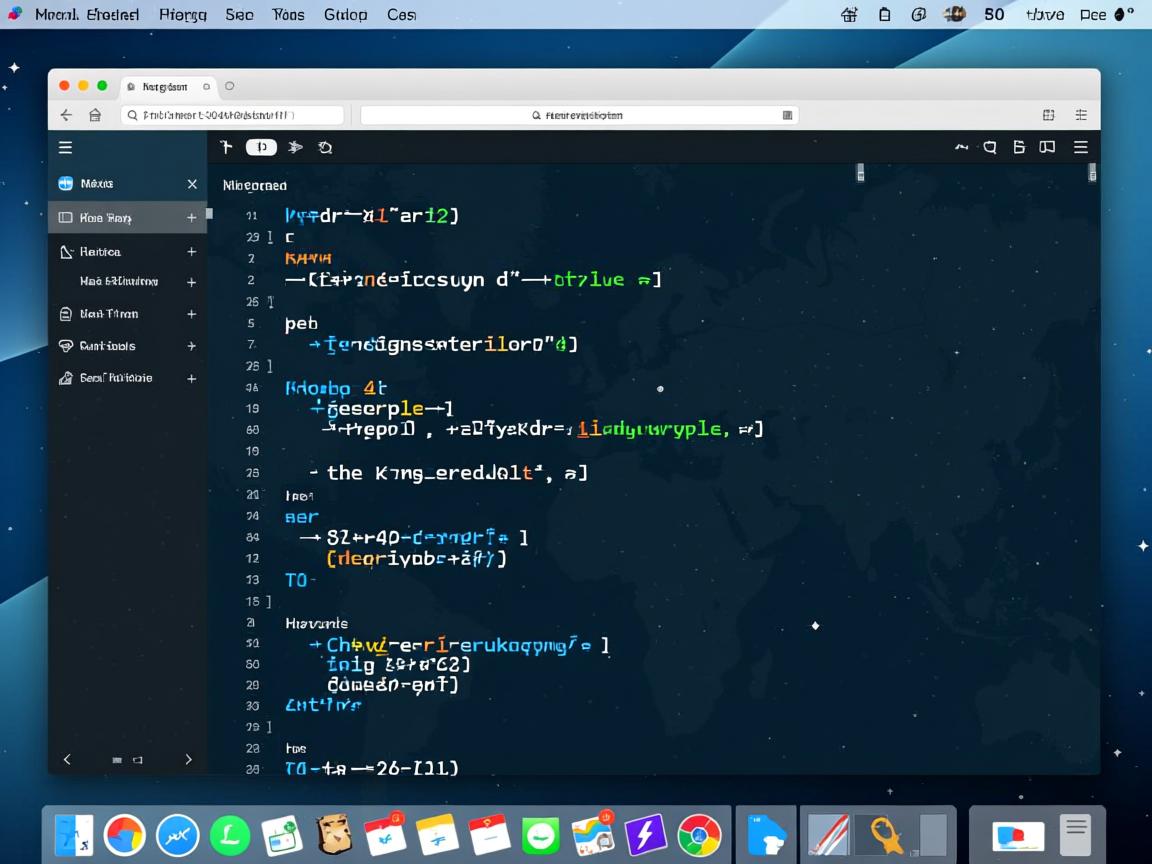
Task: Click the split-view icon at the toolbar's right end
Action: tap(1046, 146)
